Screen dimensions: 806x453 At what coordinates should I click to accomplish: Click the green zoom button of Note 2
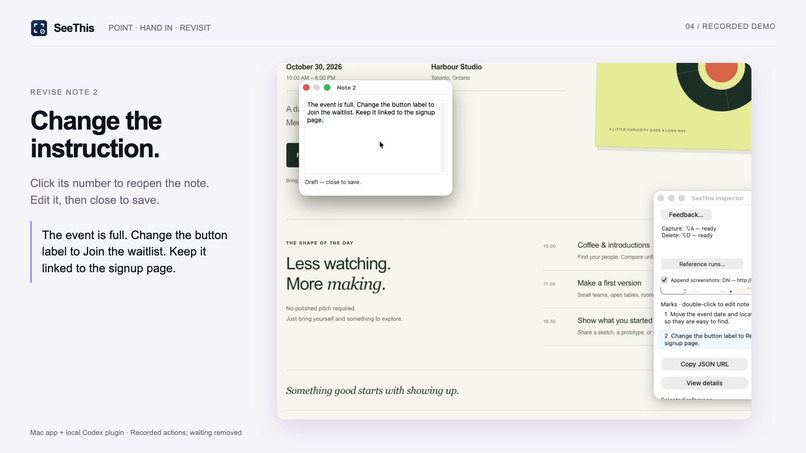pos(327,87)
